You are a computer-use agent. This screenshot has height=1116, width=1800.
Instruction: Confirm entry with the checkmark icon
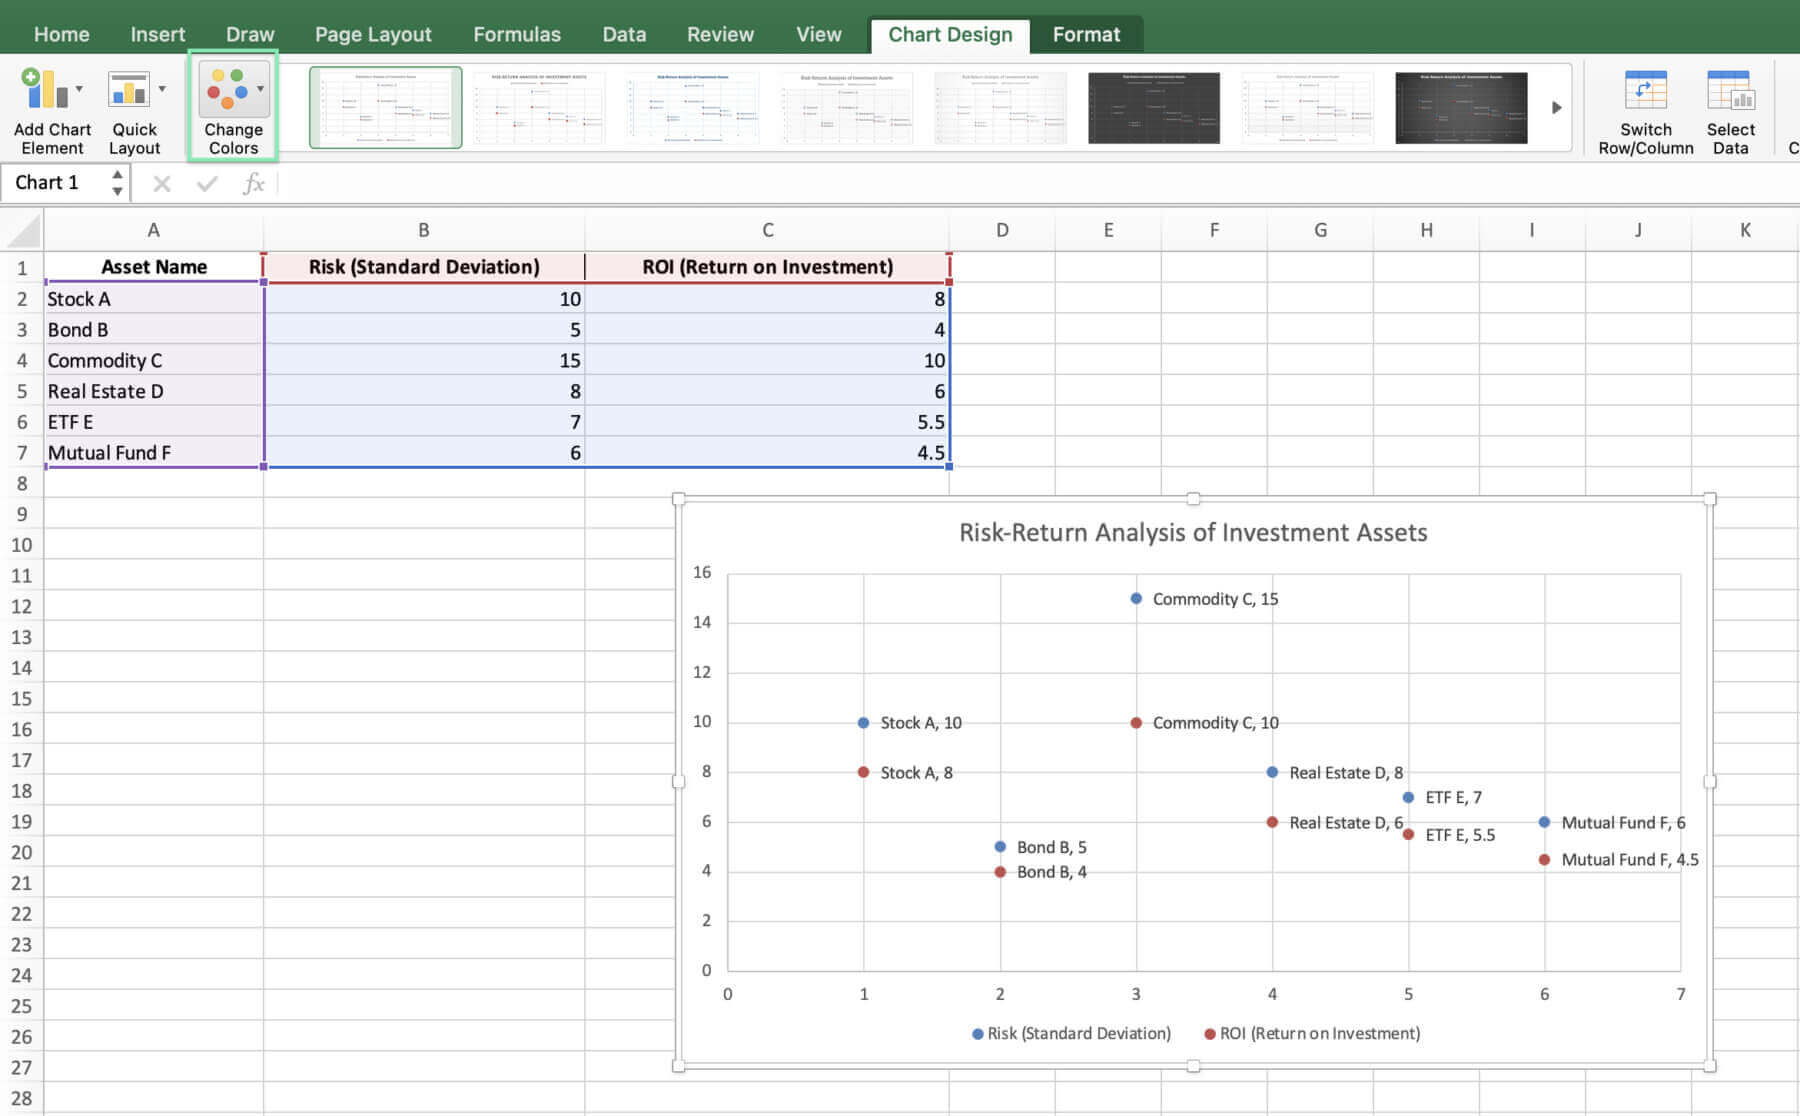[207, 183]
